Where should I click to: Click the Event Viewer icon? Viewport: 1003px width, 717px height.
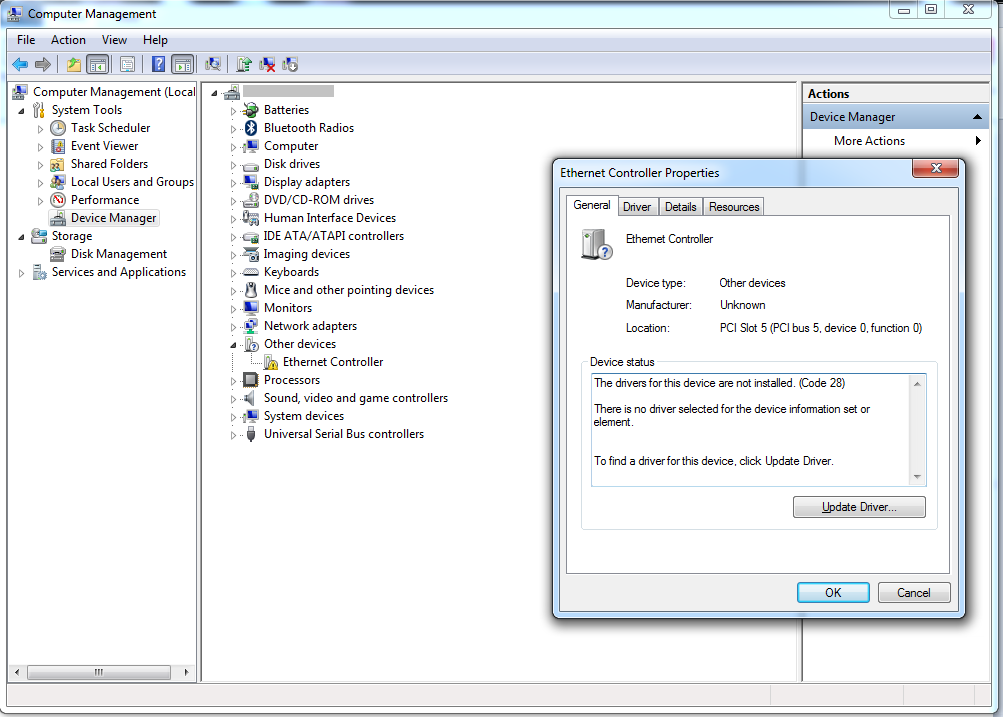click(x=58, y=146)
